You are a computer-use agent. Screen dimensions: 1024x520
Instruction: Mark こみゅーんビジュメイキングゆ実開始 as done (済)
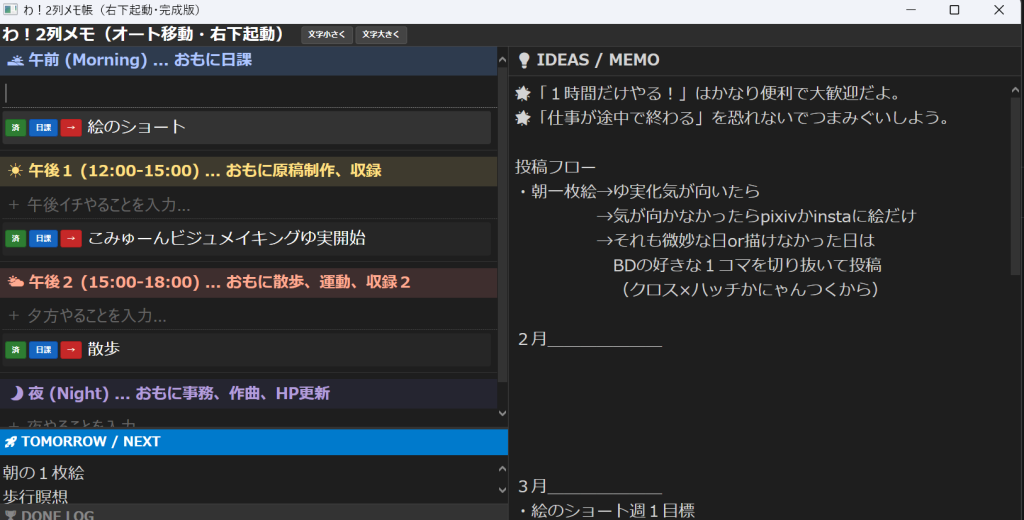(15, 238)
